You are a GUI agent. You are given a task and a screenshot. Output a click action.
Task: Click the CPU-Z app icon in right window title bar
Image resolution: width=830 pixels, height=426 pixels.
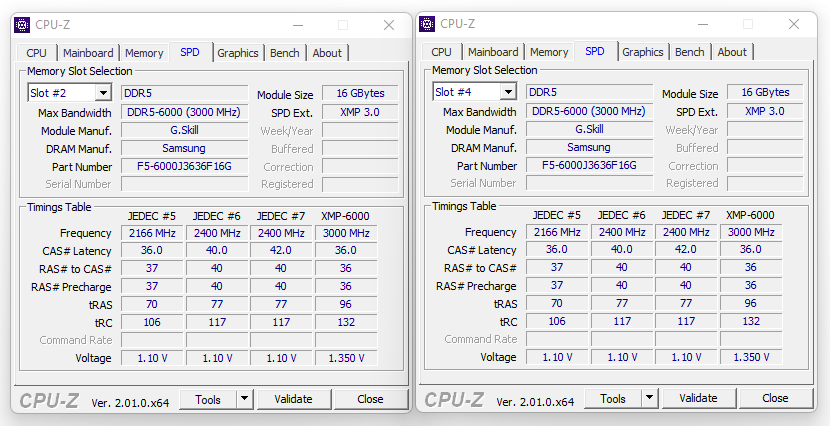pyautogui.click(x=427, y=24)
